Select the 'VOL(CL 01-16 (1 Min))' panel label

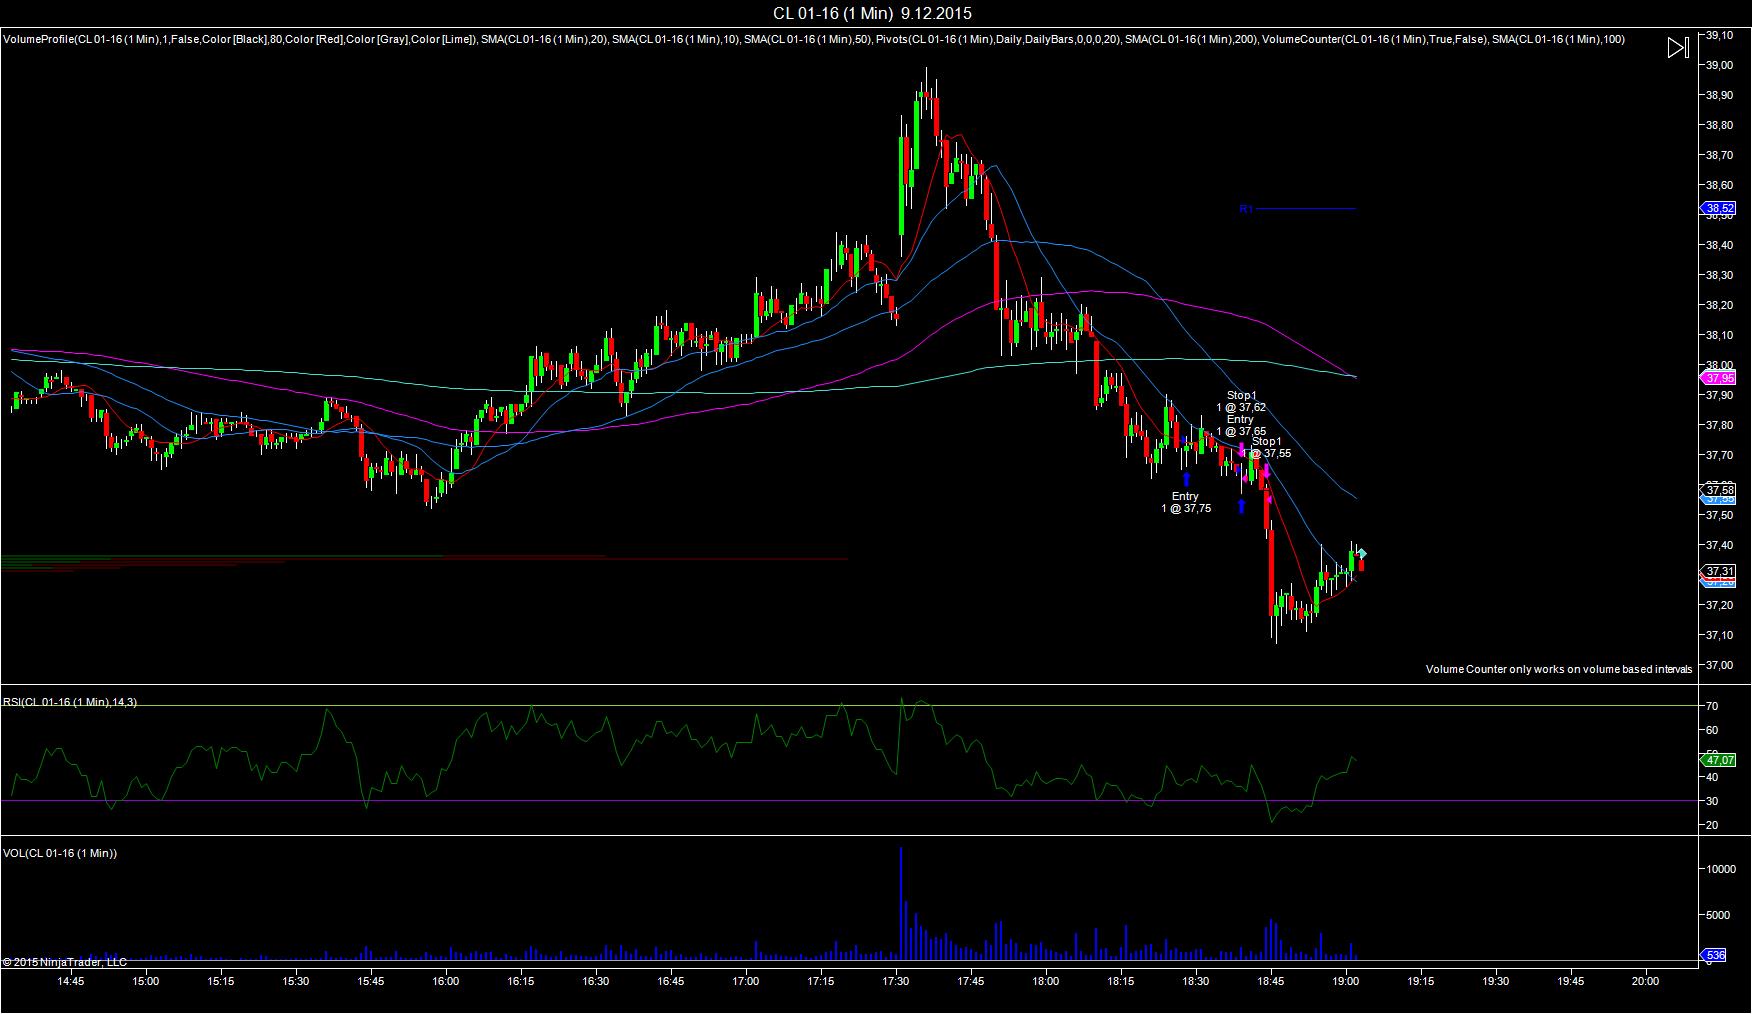coord(60,853)
